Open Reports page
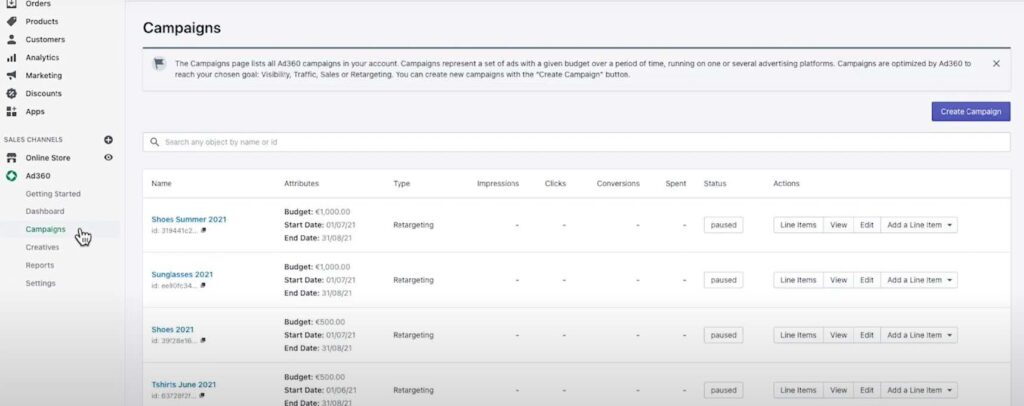 pos(40,265)
